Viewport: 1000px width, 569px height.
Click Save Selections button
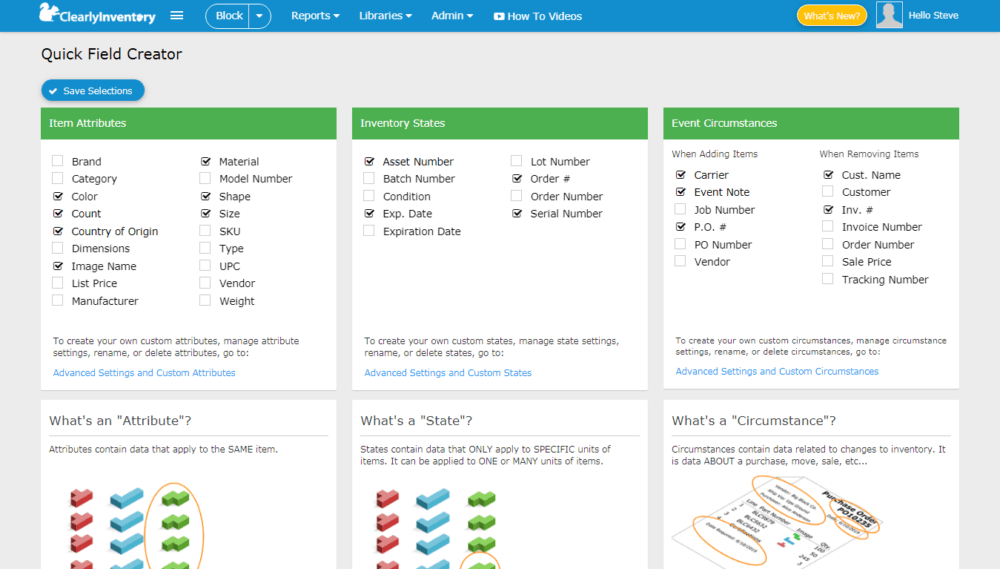(x=92, y=91)
